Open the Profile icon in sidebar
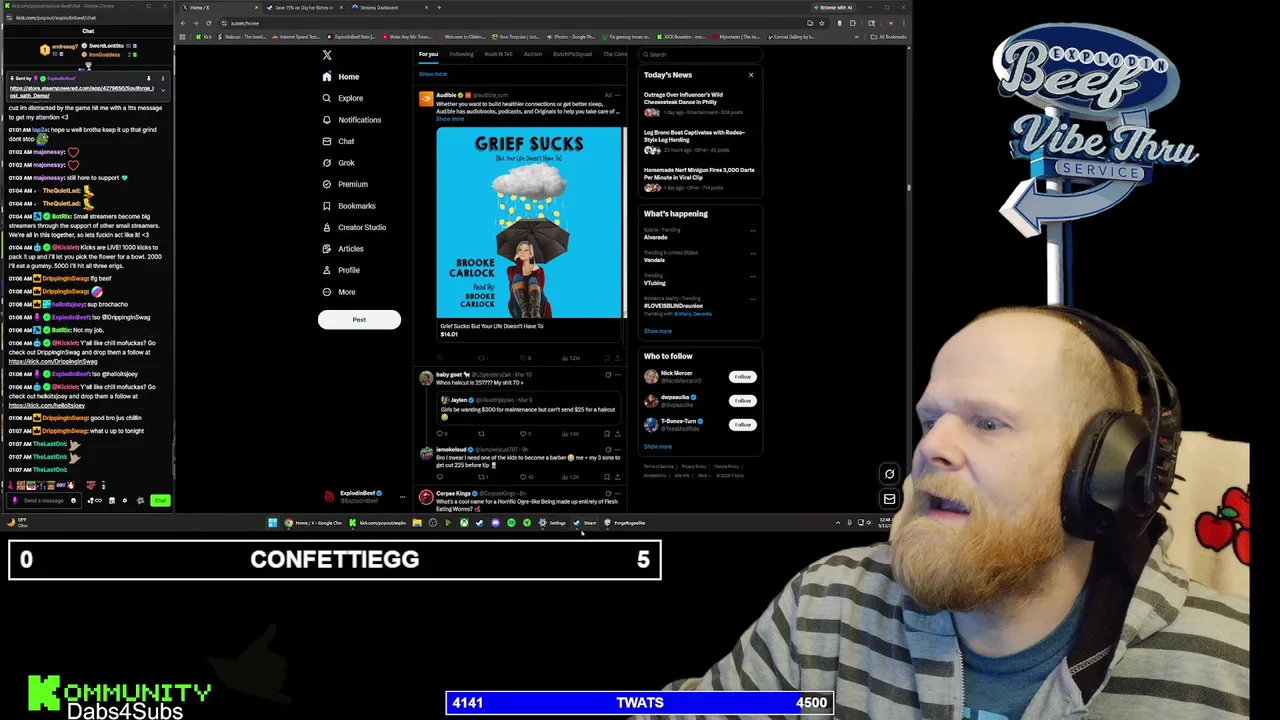 (326, 270)
